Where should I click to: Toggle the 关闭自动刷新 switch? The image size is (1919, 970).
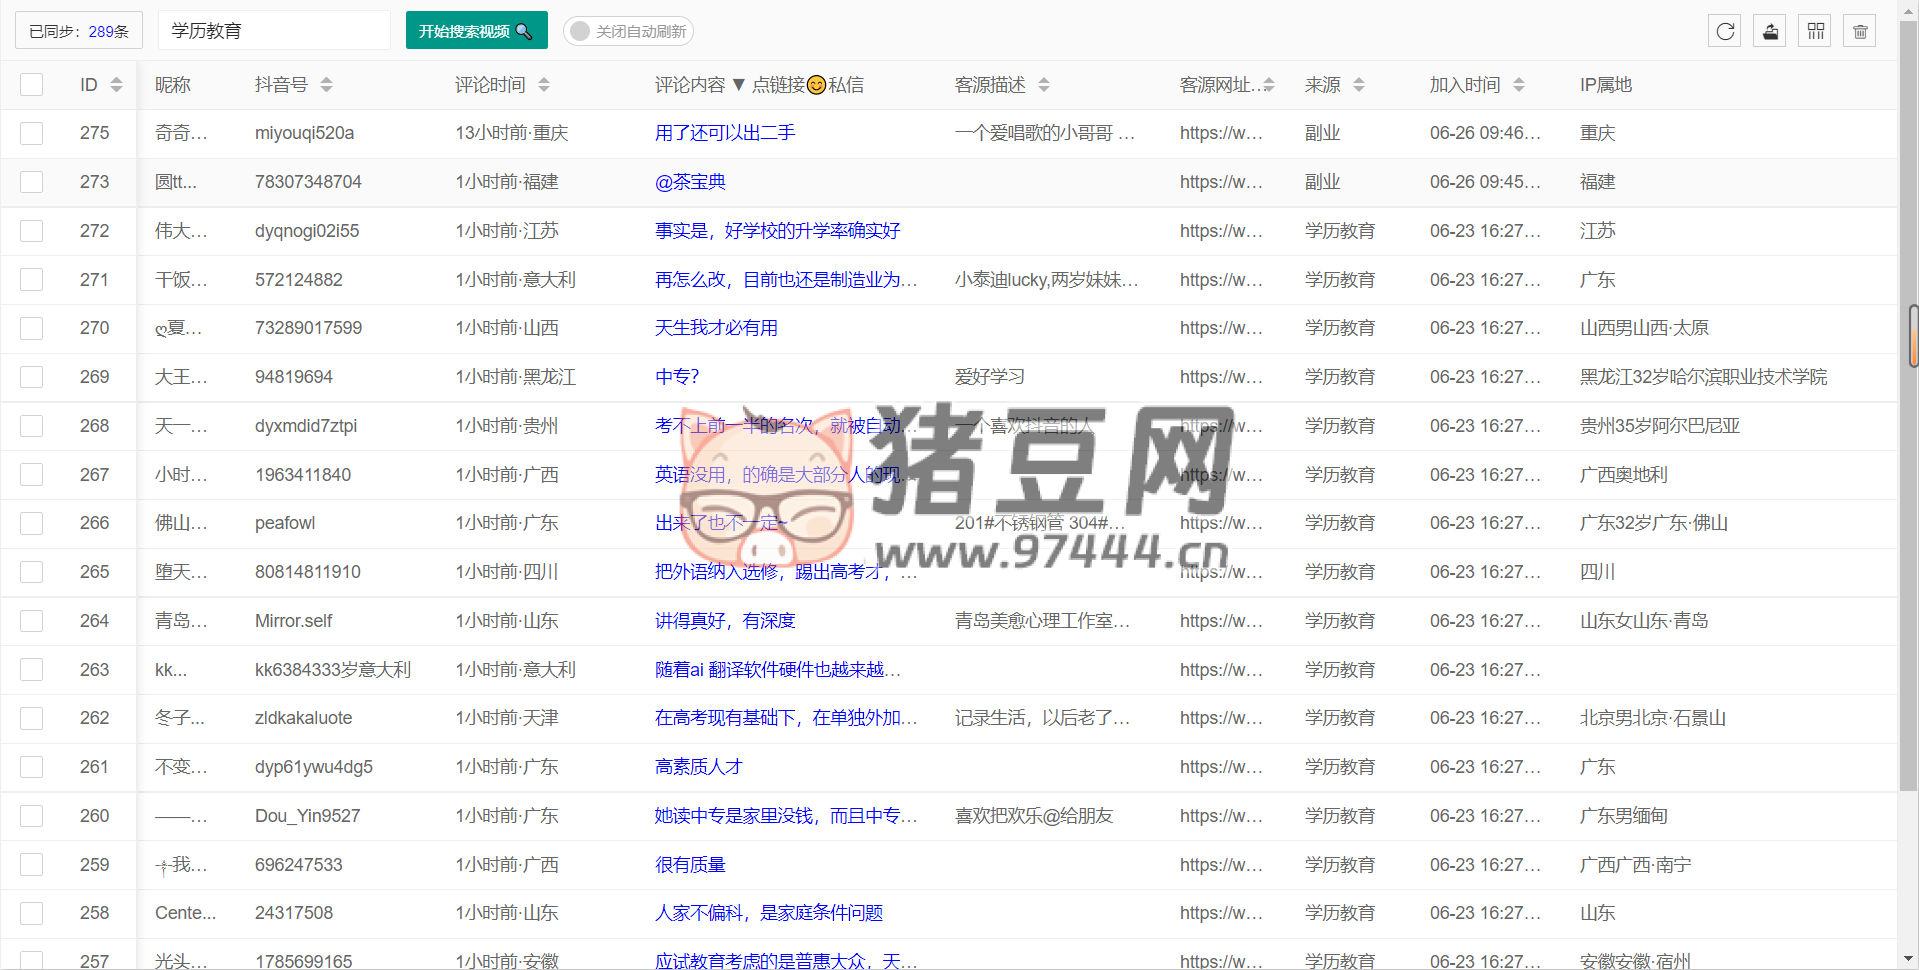pos(628,31)
